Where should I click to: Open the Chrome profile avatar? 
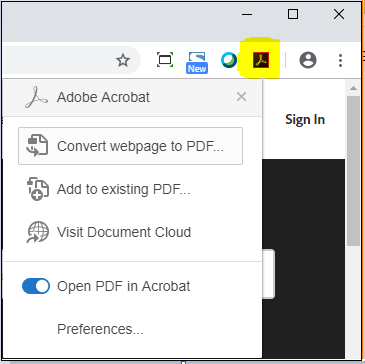308,60
